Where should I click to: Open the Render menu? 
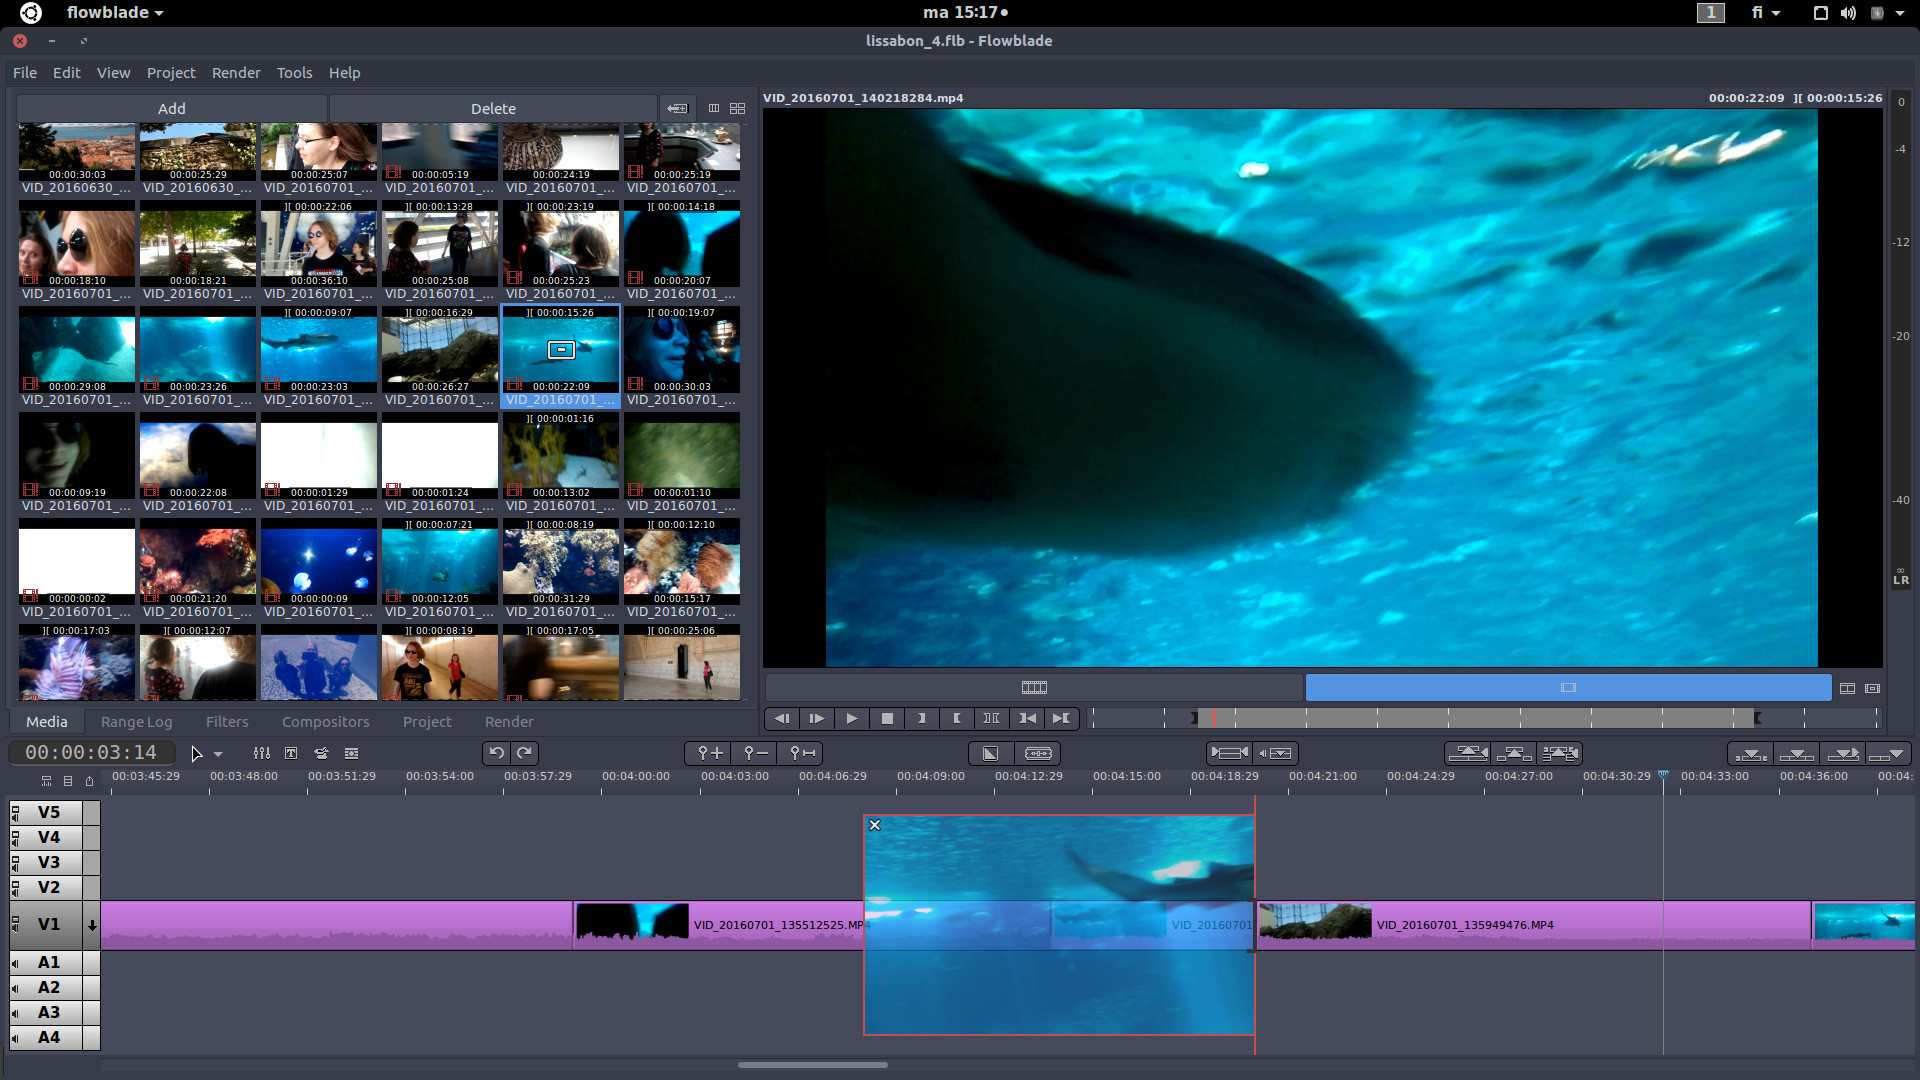click(236, 72)
